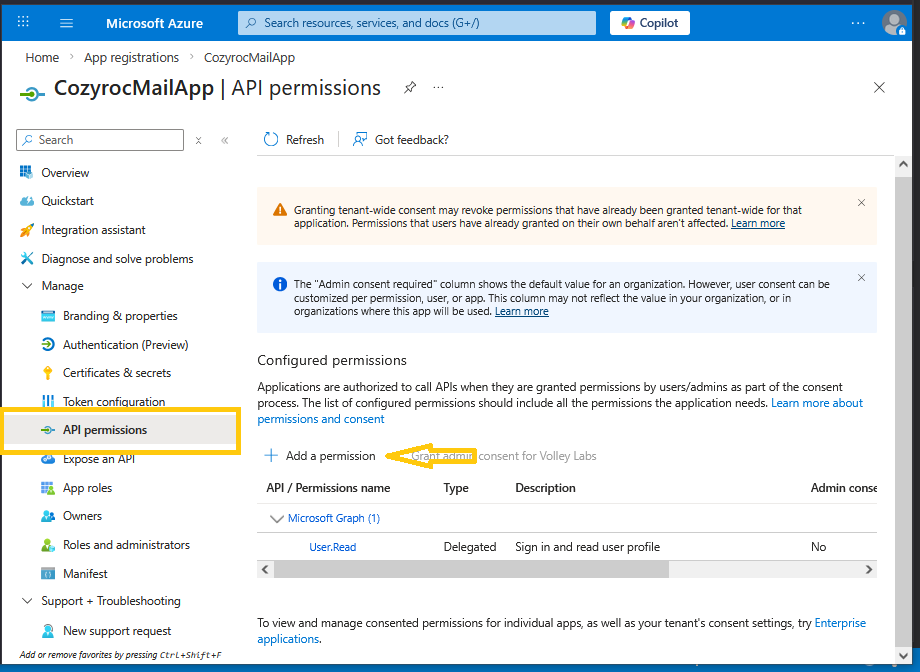The width and height of the screenshot is (920, 672).
Task: Open the user account avatar
Action: tap(893, 23)
